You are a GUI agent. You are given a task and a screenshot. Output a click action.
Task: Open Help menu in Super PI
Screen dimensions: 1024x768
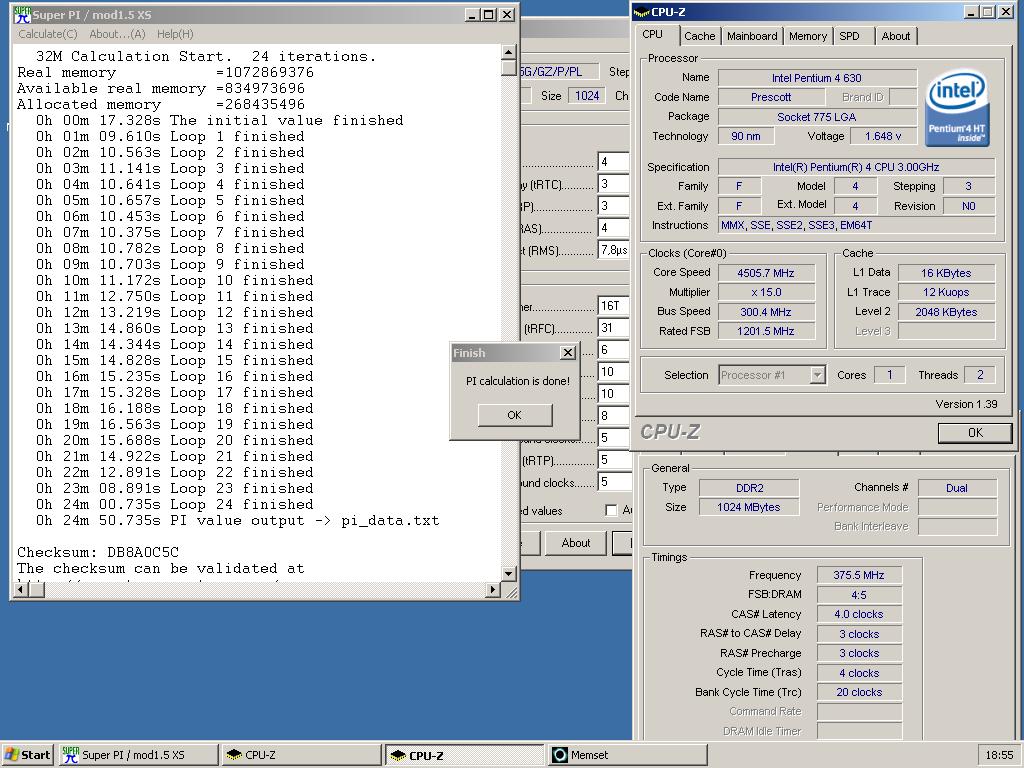(175, 34)
